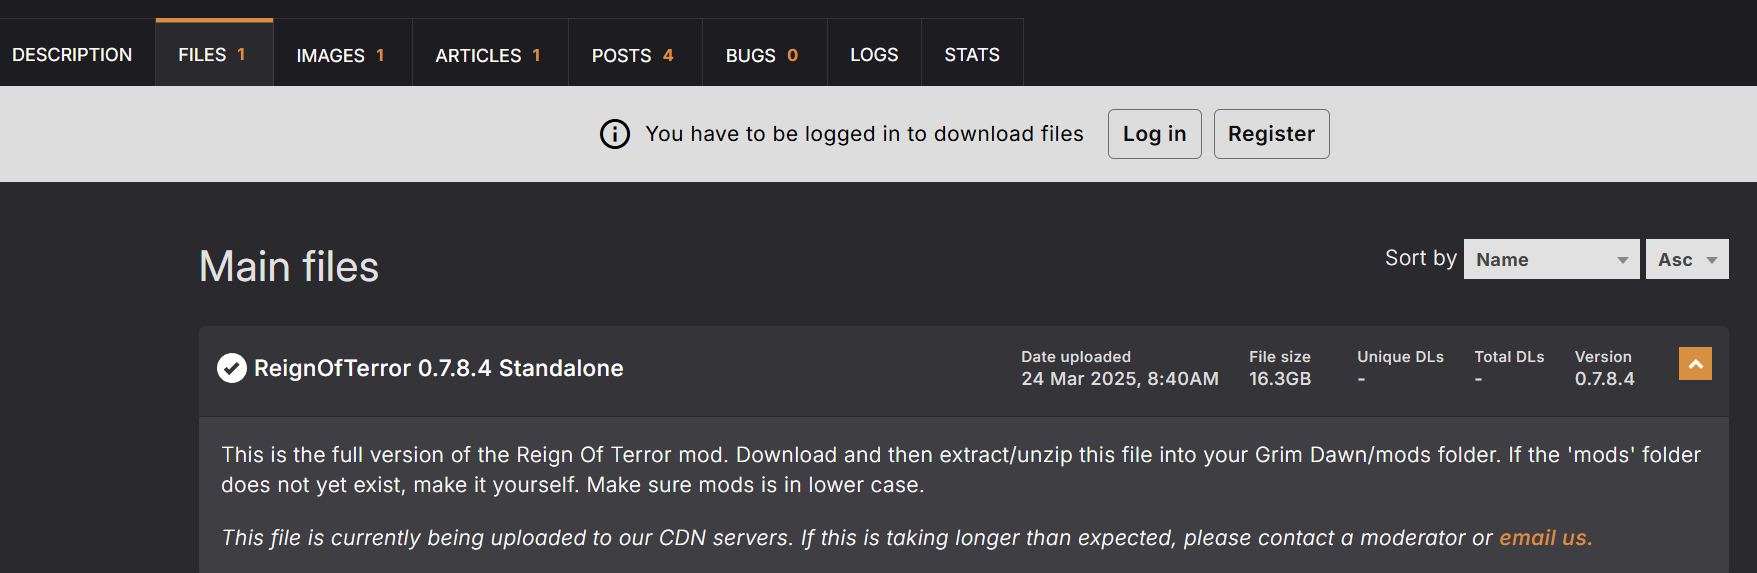
Task: Collapse the ReignOfTerror file details
Action: [x=1695, y=364]
